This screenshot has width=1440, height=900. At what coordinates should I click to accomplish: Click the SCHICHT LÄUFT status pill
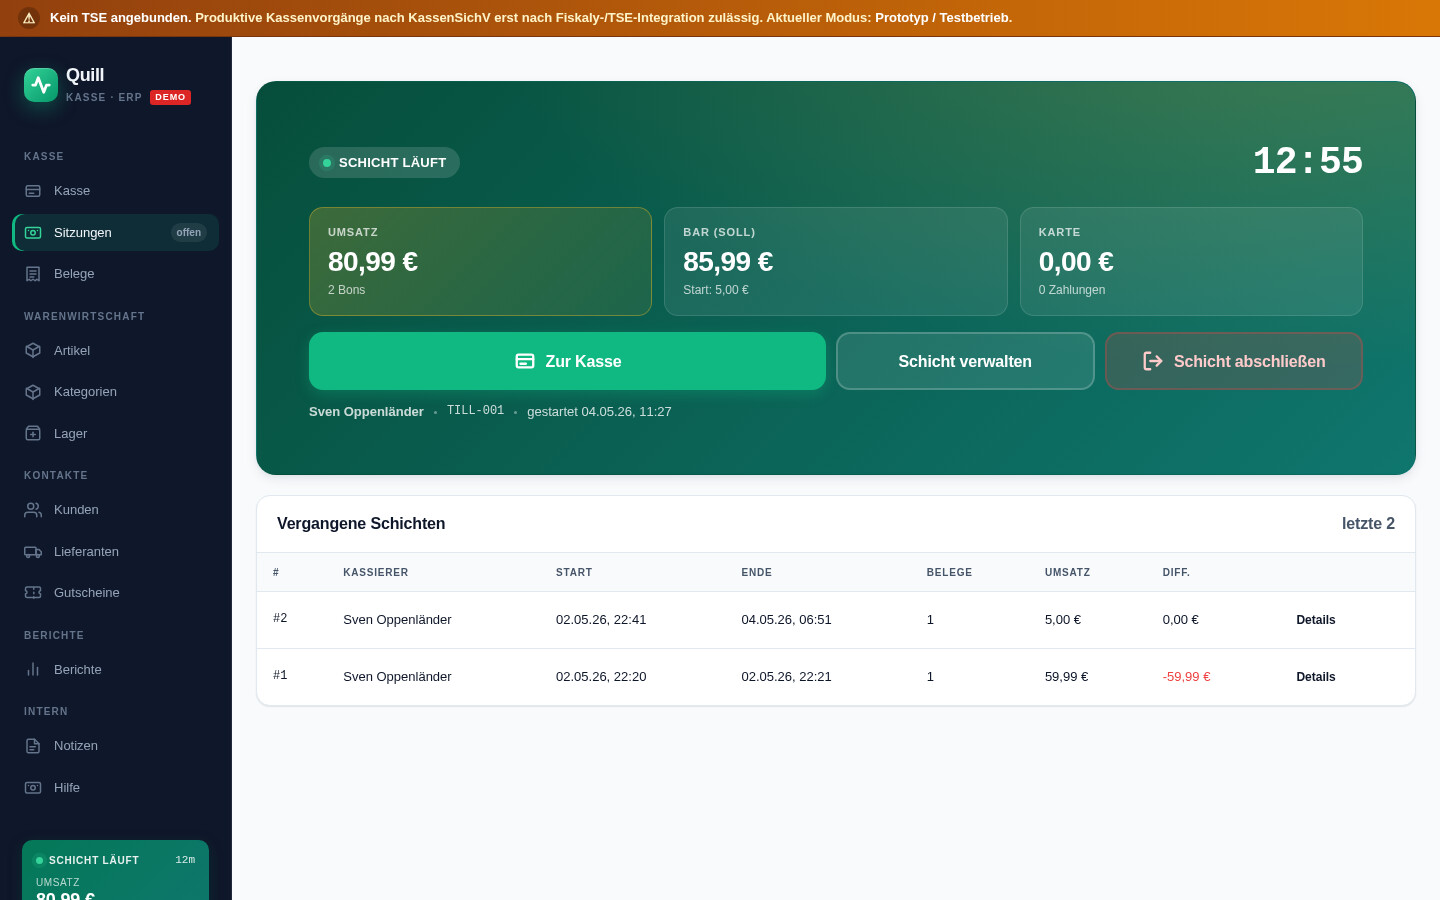tap(384, 163)
